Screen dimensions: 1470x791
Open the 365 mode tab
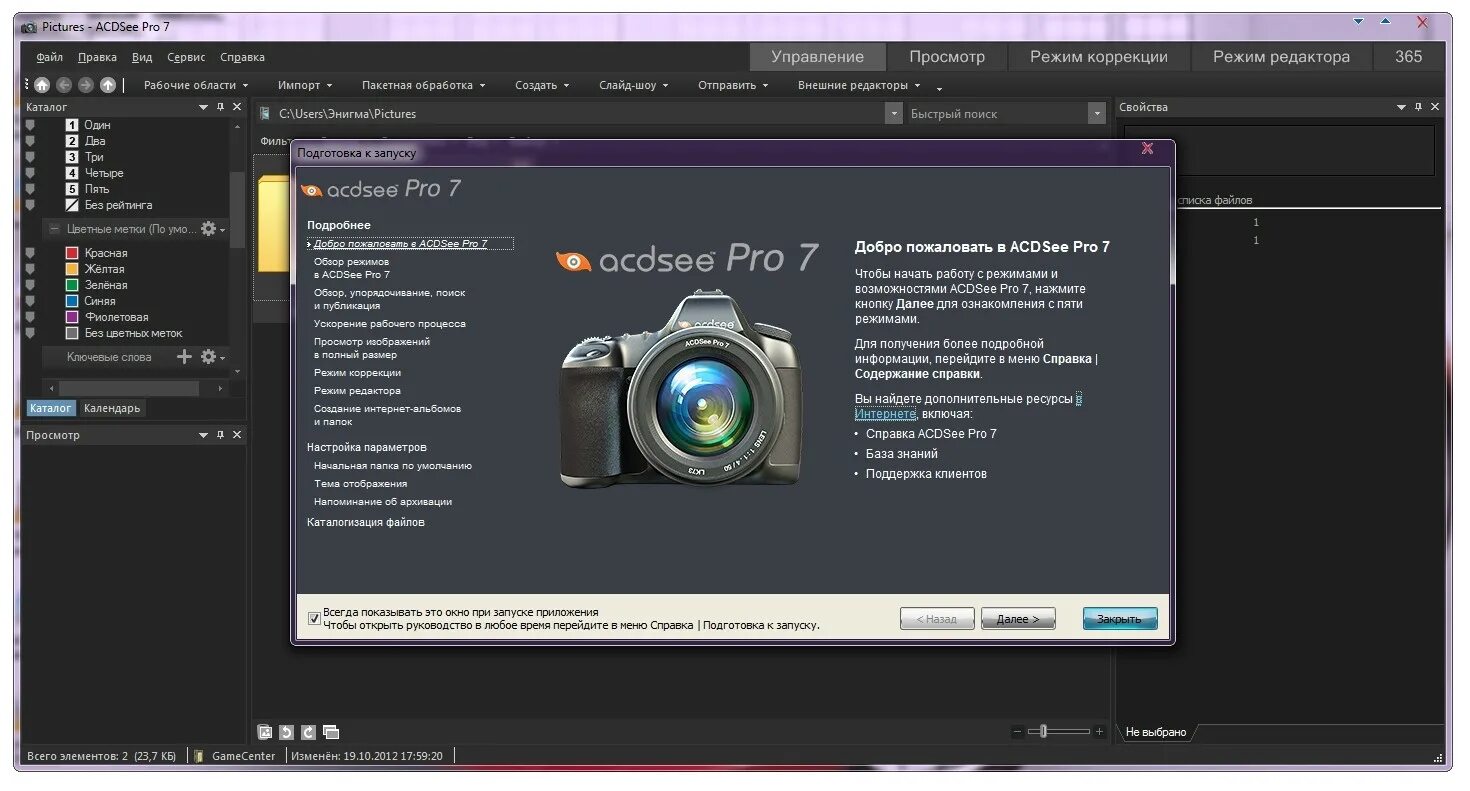[x=1408, y=57]
